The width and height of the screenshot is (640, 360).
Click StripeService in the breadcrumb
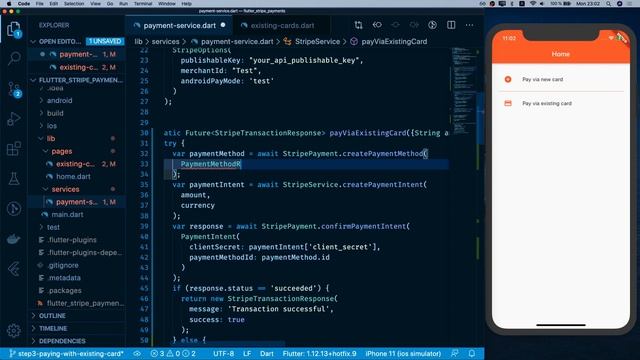coord(317,42)
